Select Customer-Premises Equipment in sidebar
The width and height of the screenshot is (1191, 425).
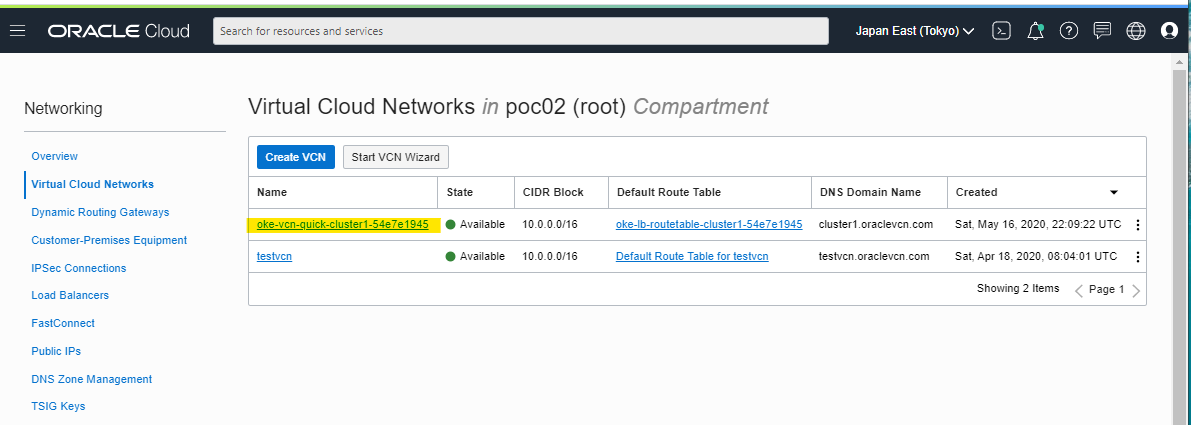pyautogui.click(x=109, y=241)
